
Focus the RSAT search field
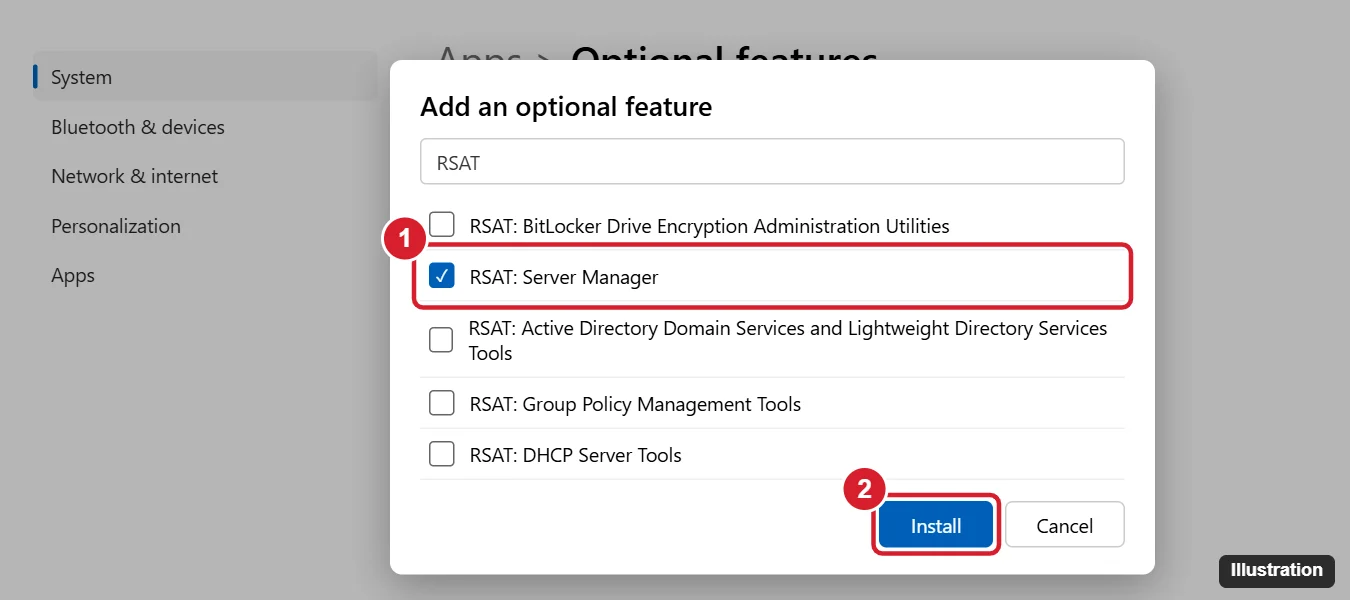point(772,162)
